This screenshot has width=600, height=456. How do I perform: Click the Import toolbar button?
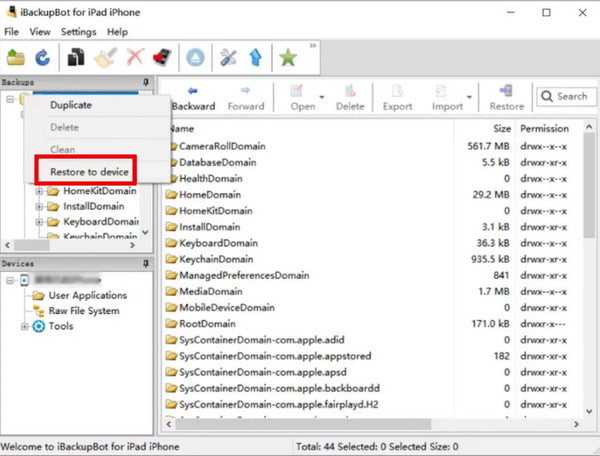pyautogui.click(x=447, y=98)
